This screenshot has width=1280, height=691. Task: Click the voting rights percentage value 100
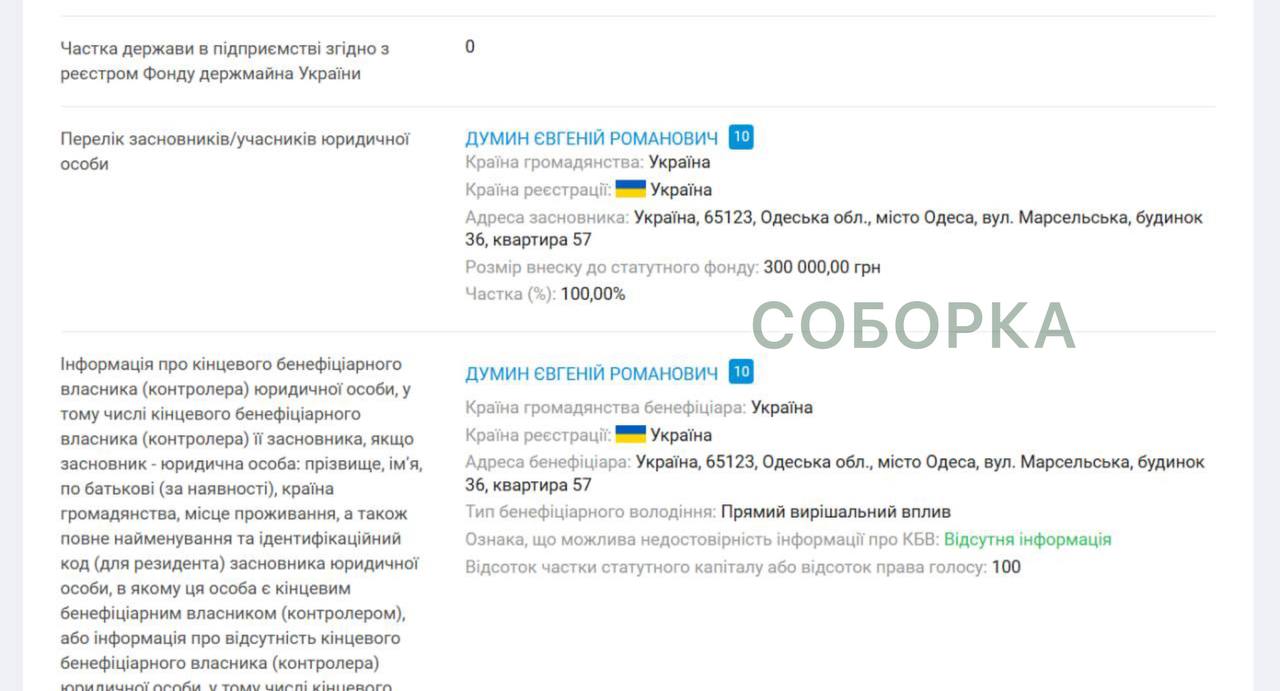pyautogui.click(x=1006, y=567)
